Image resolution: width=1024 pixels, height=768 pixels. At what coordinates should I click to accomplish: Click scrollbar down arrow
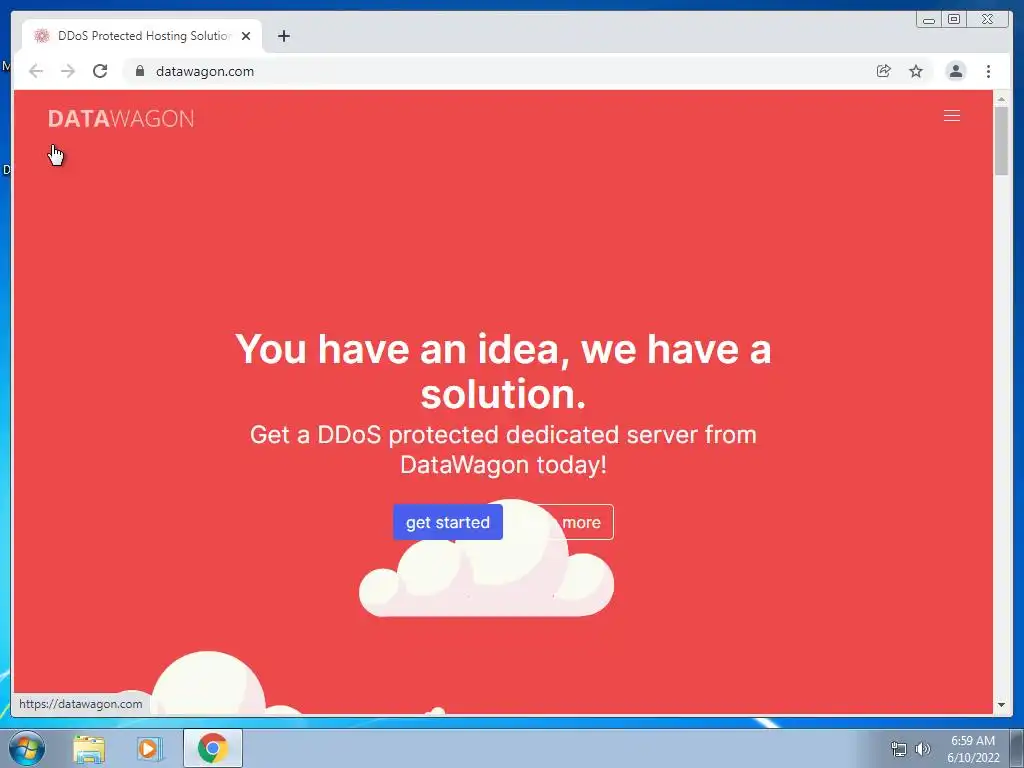coord(1001,705)
